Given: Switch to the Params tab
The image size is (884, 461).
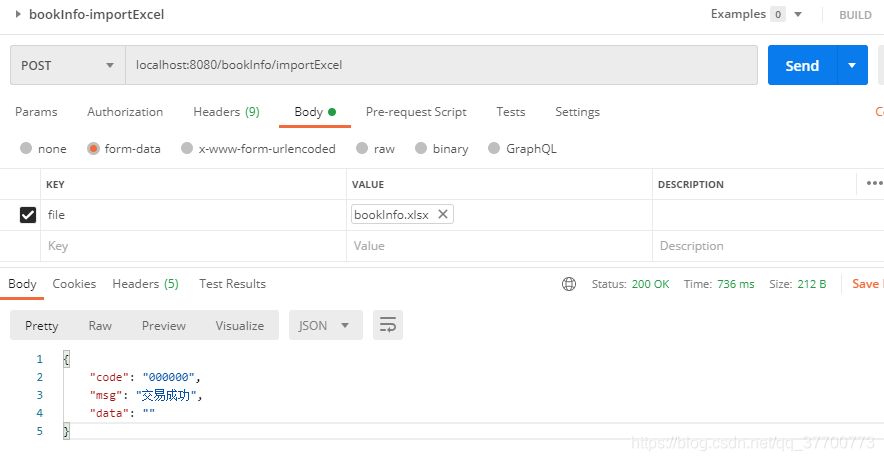Looking at the screenshot, I should point(36,112).
